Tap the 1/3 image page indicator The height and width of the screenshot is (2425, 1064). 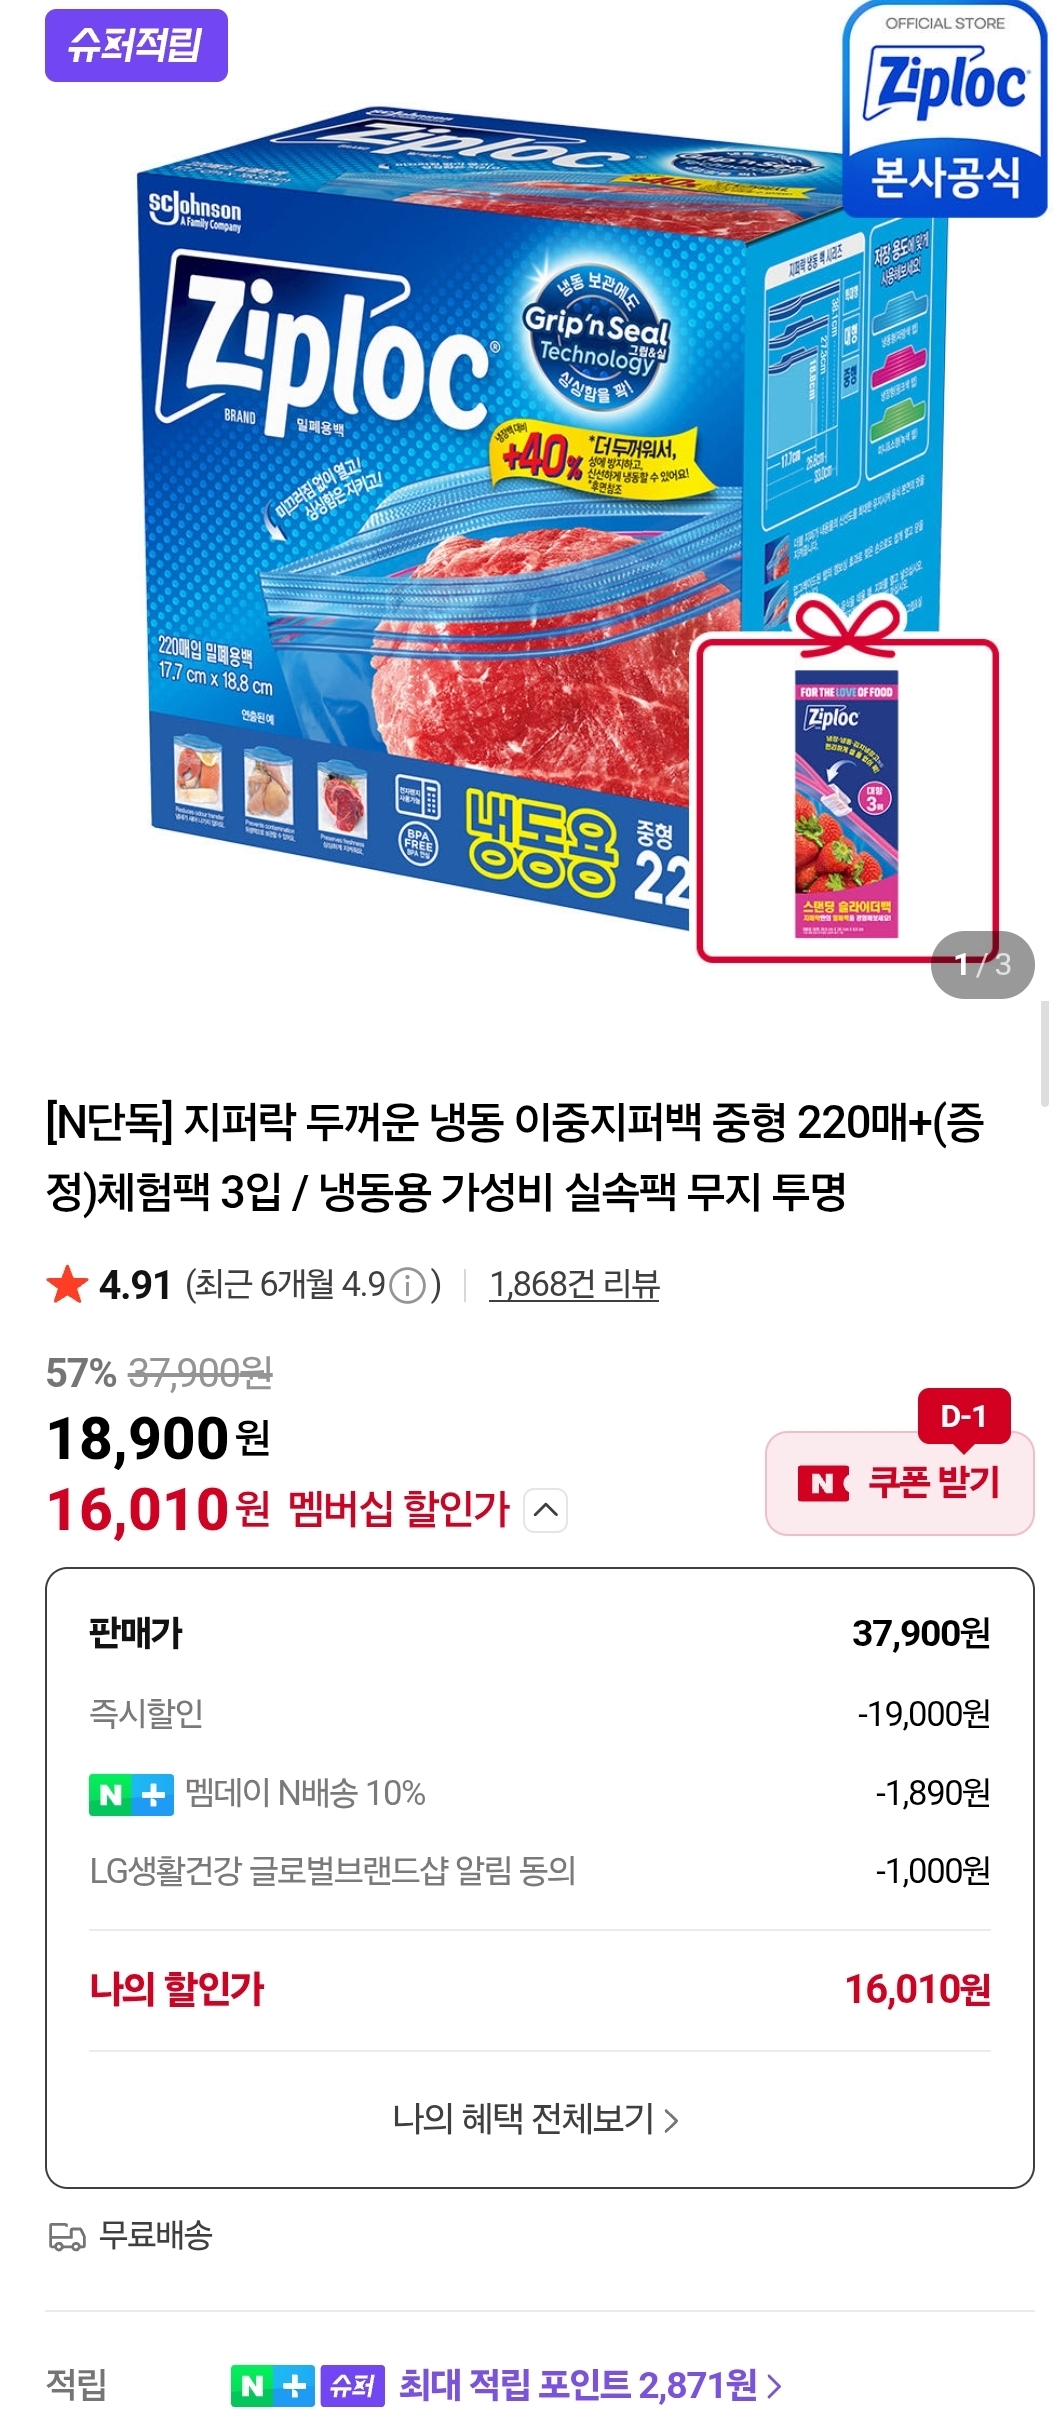(x=983, y=965)
